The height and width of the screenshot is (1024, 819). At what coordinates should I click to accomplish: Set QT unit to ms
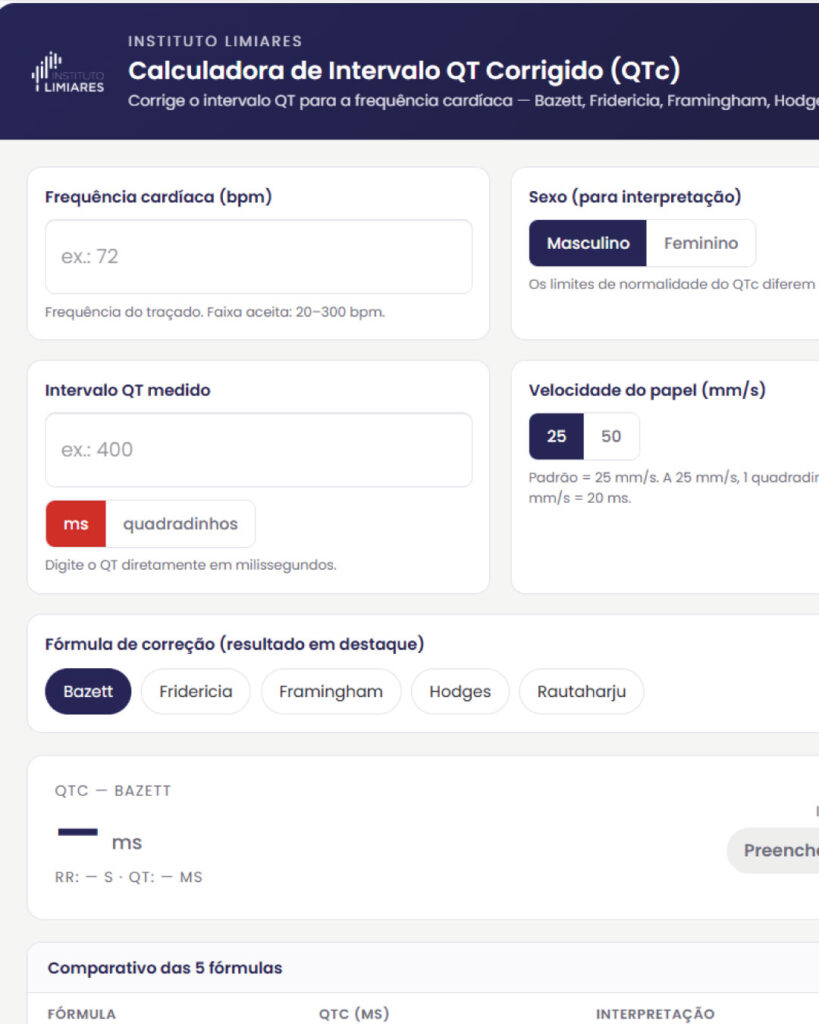(76, 524)
